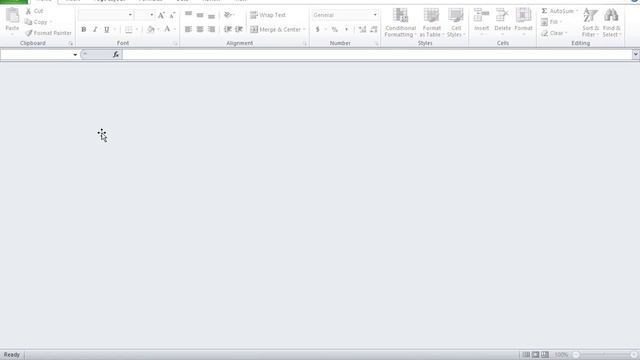
Task: Open Font group dialog launcher
Action: tap(176, 43)
